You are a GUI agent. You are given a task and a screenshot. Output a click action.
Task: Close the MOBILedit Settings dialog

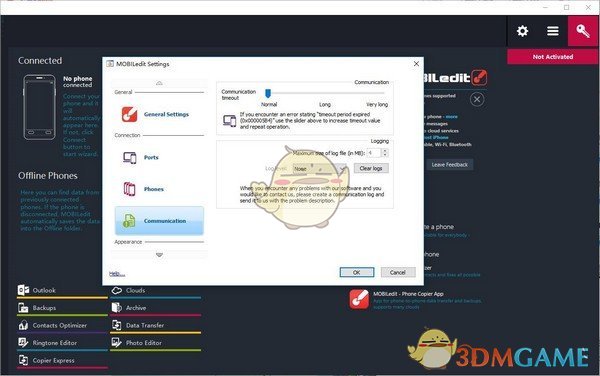[x=416, y=63]
